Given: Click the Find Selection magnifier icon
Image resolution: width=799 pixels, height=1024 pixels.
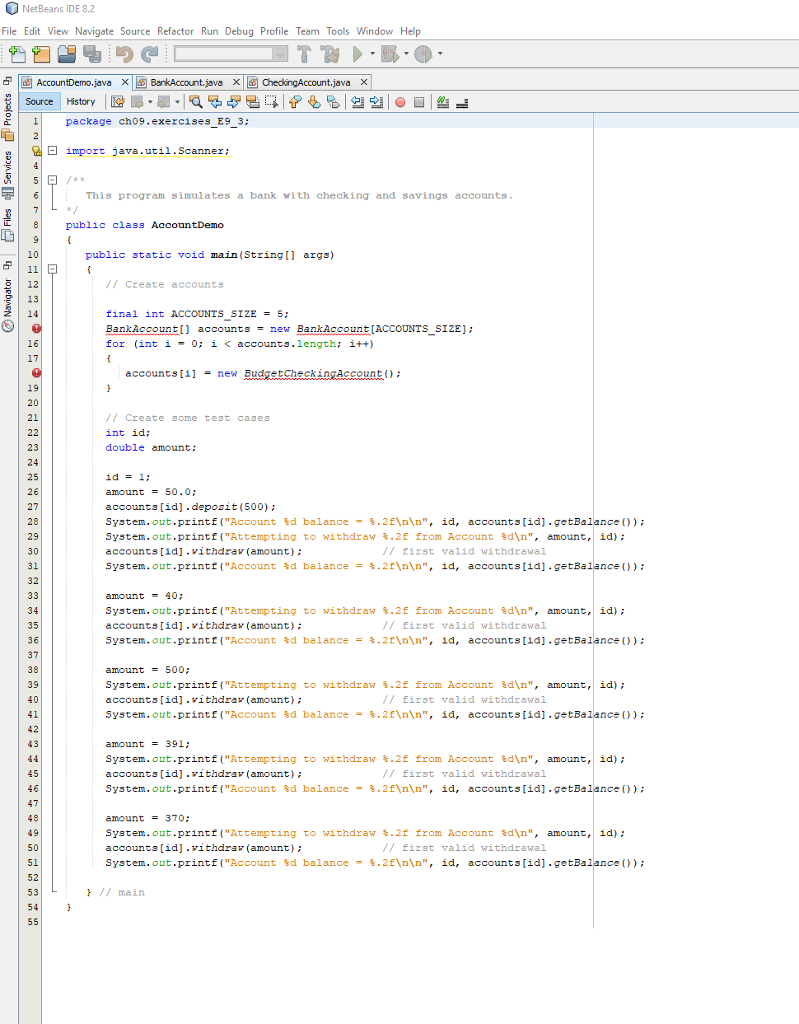Looking at the screenshot, I should (x=195, y=102).
